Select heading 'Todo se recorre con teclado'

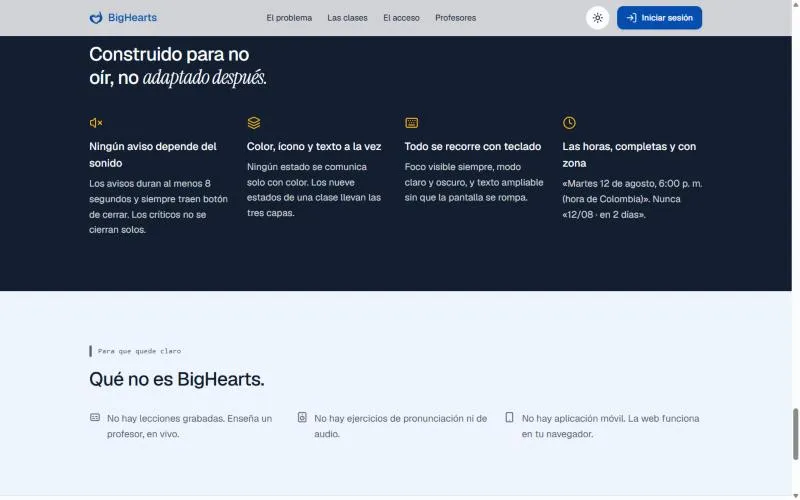pos(472,146)
